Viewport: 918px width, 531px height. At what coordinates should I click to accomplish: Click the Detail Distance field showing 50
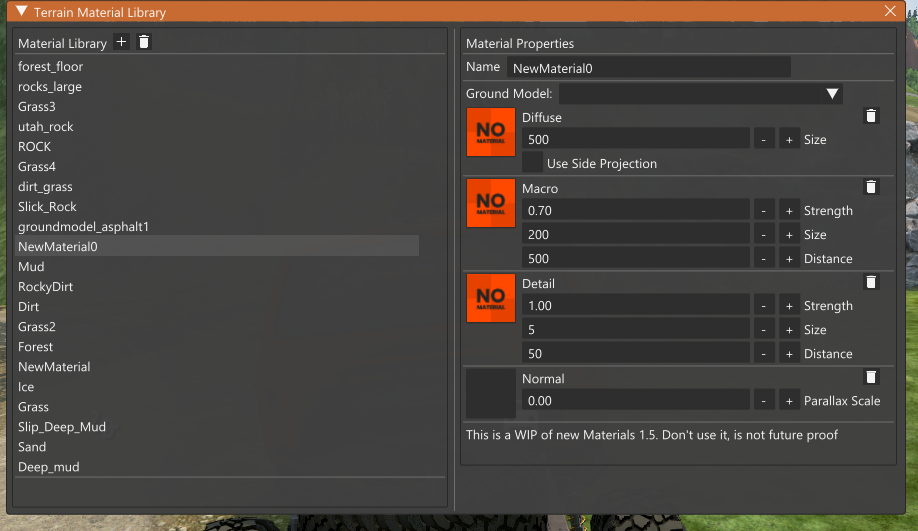pos(636,354)
